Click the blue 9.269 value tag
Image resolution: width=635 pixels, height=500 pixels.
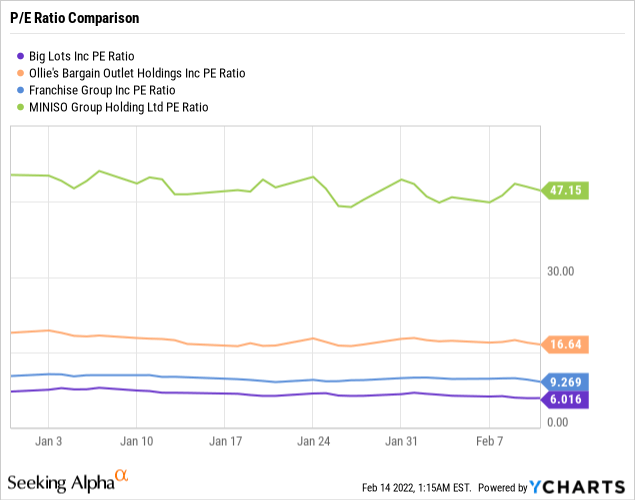(566, 382)
